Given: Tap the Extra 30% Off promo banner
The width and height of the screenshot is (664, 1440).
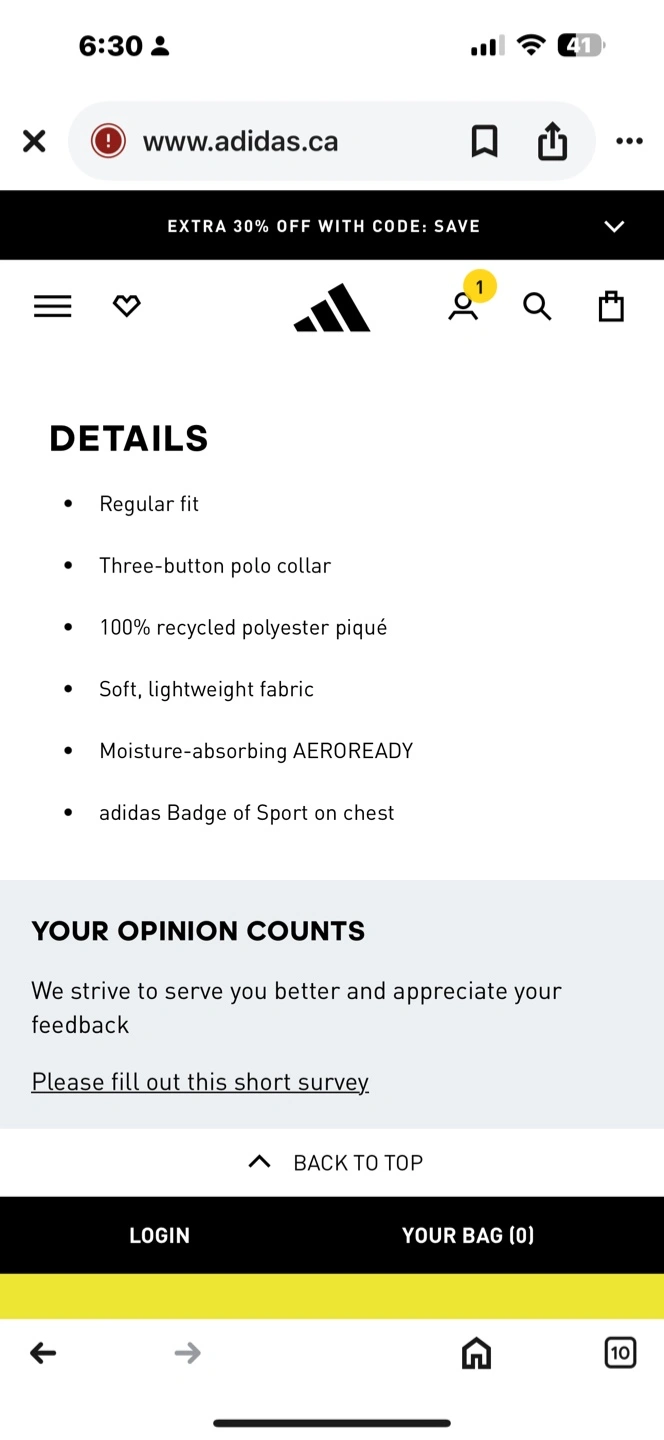Looking at the screenshot, I should (x=323, y=226).
